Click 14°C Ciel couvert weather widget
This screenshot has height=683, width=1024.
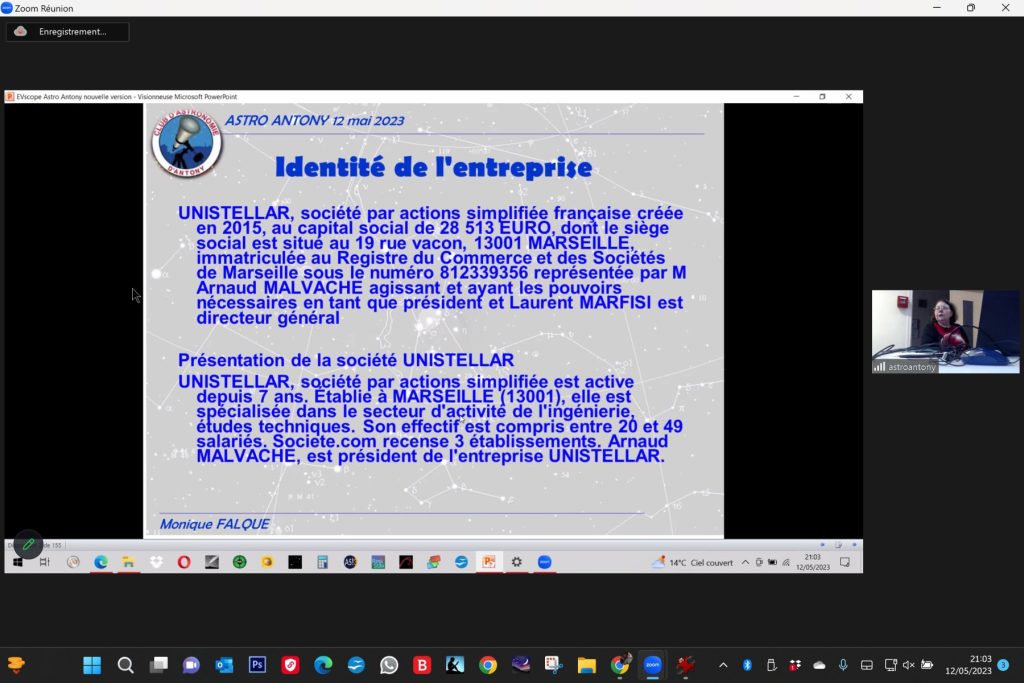click(693, 562)
